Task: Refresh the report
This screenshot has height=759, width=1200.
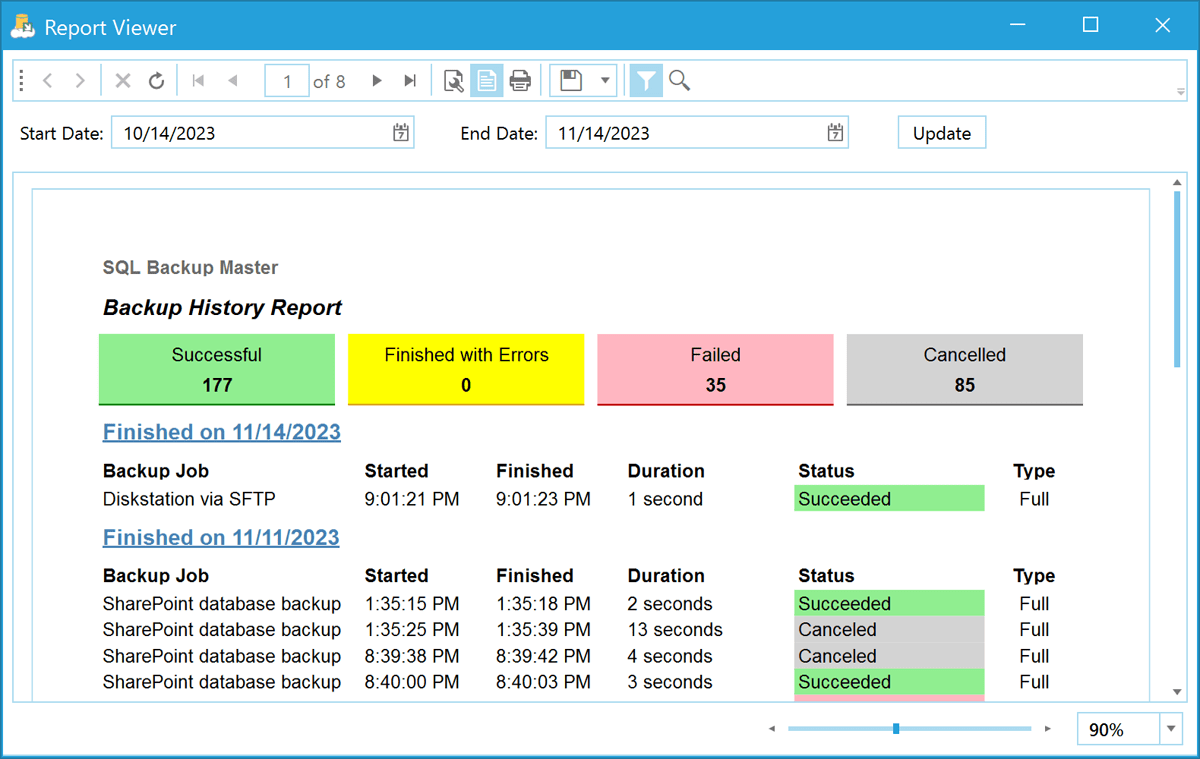Action: pos(157,81)
